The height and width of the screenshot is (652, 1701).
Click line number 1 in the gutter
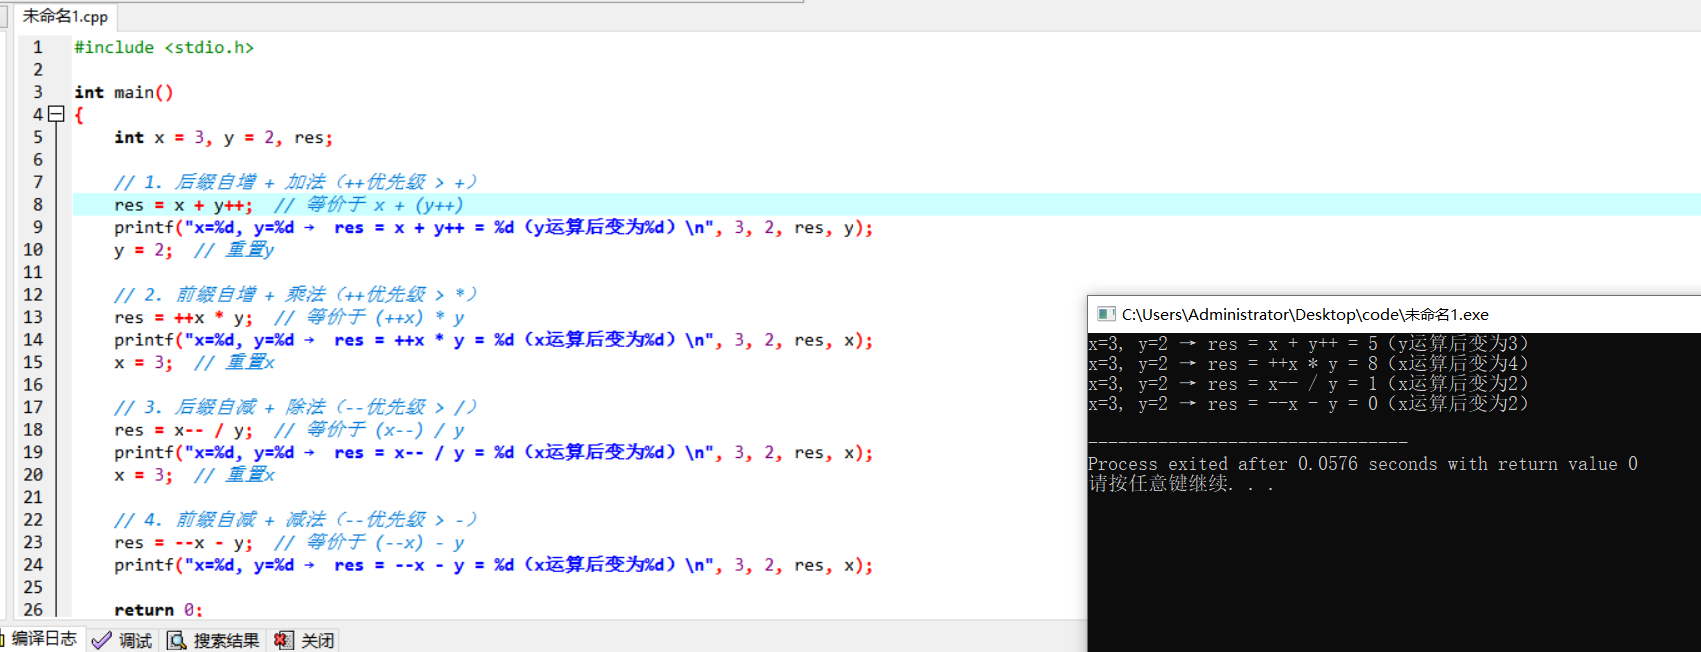[37, 47]
